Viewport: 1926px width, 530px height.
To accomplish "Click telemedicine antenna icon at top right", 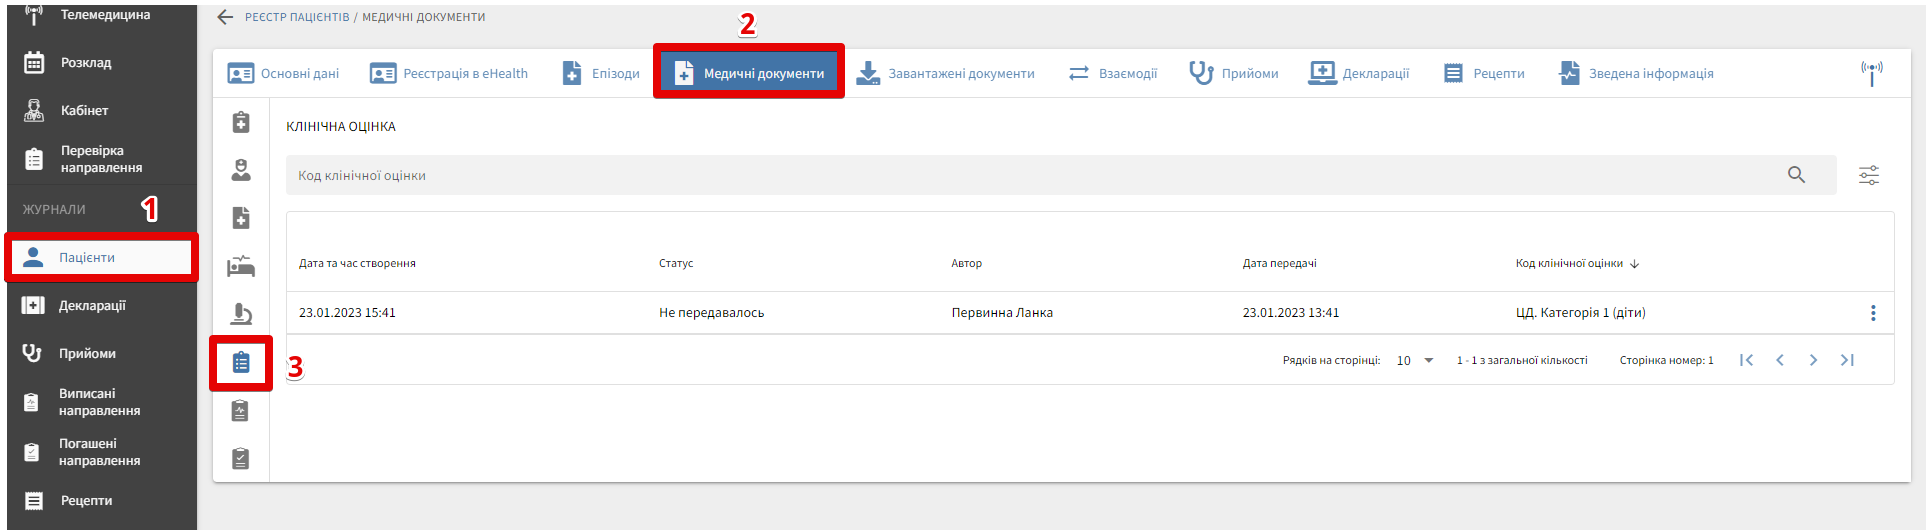I will [1871, 73].
